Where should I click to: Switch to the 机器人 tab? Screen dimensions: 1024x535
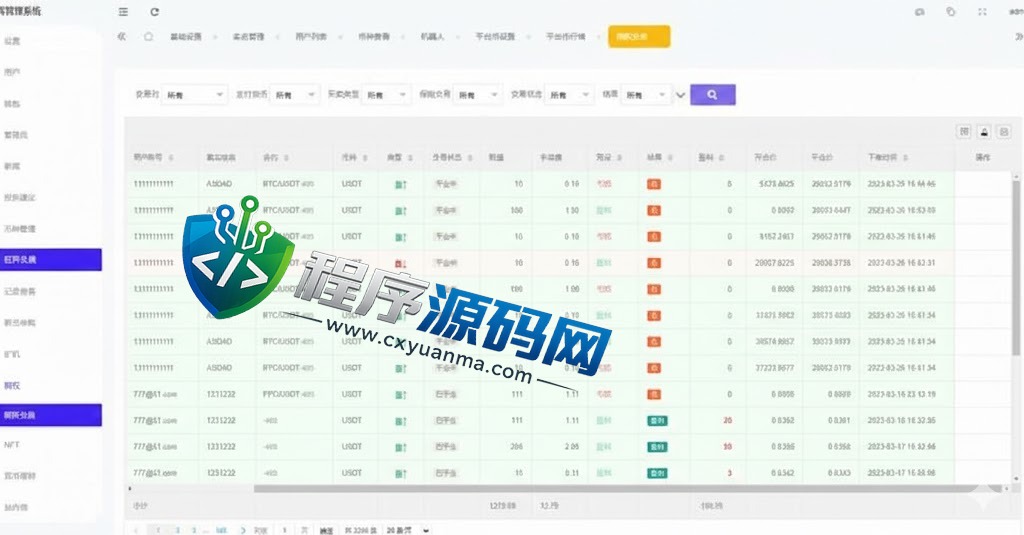(432, 37)
